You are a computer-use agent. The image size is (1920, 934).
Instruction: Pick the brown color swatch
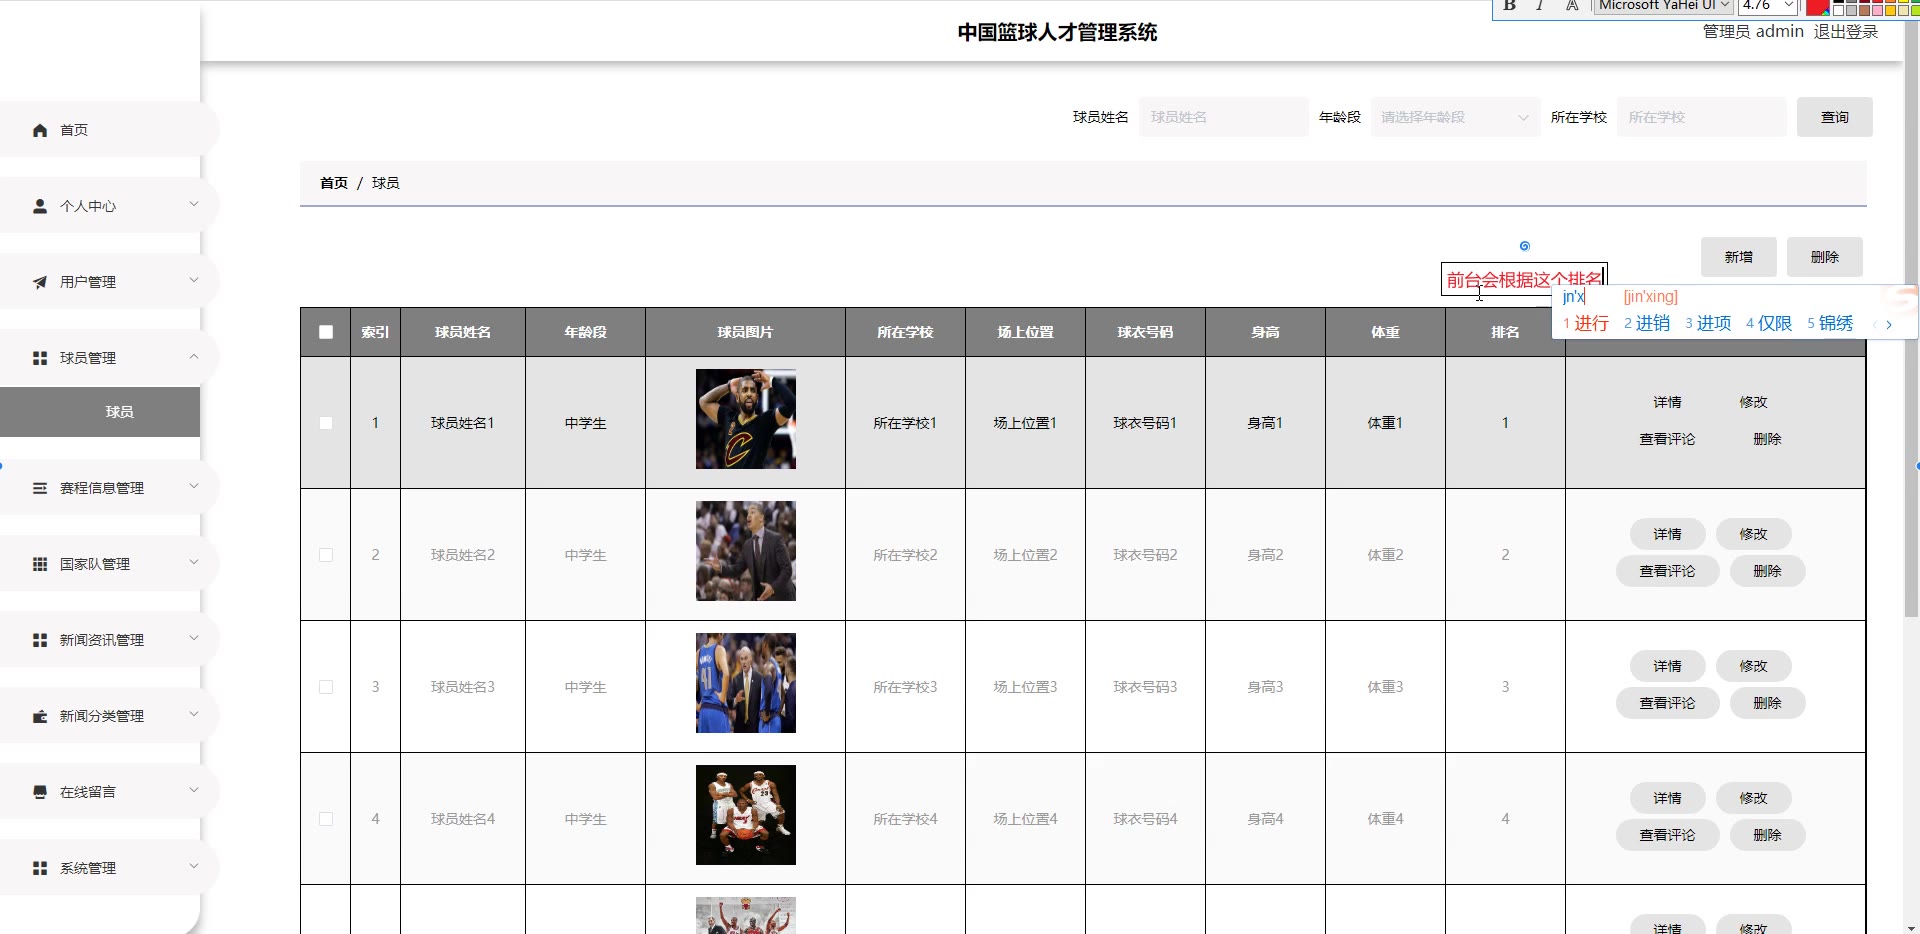click(x=1864, y=10)
